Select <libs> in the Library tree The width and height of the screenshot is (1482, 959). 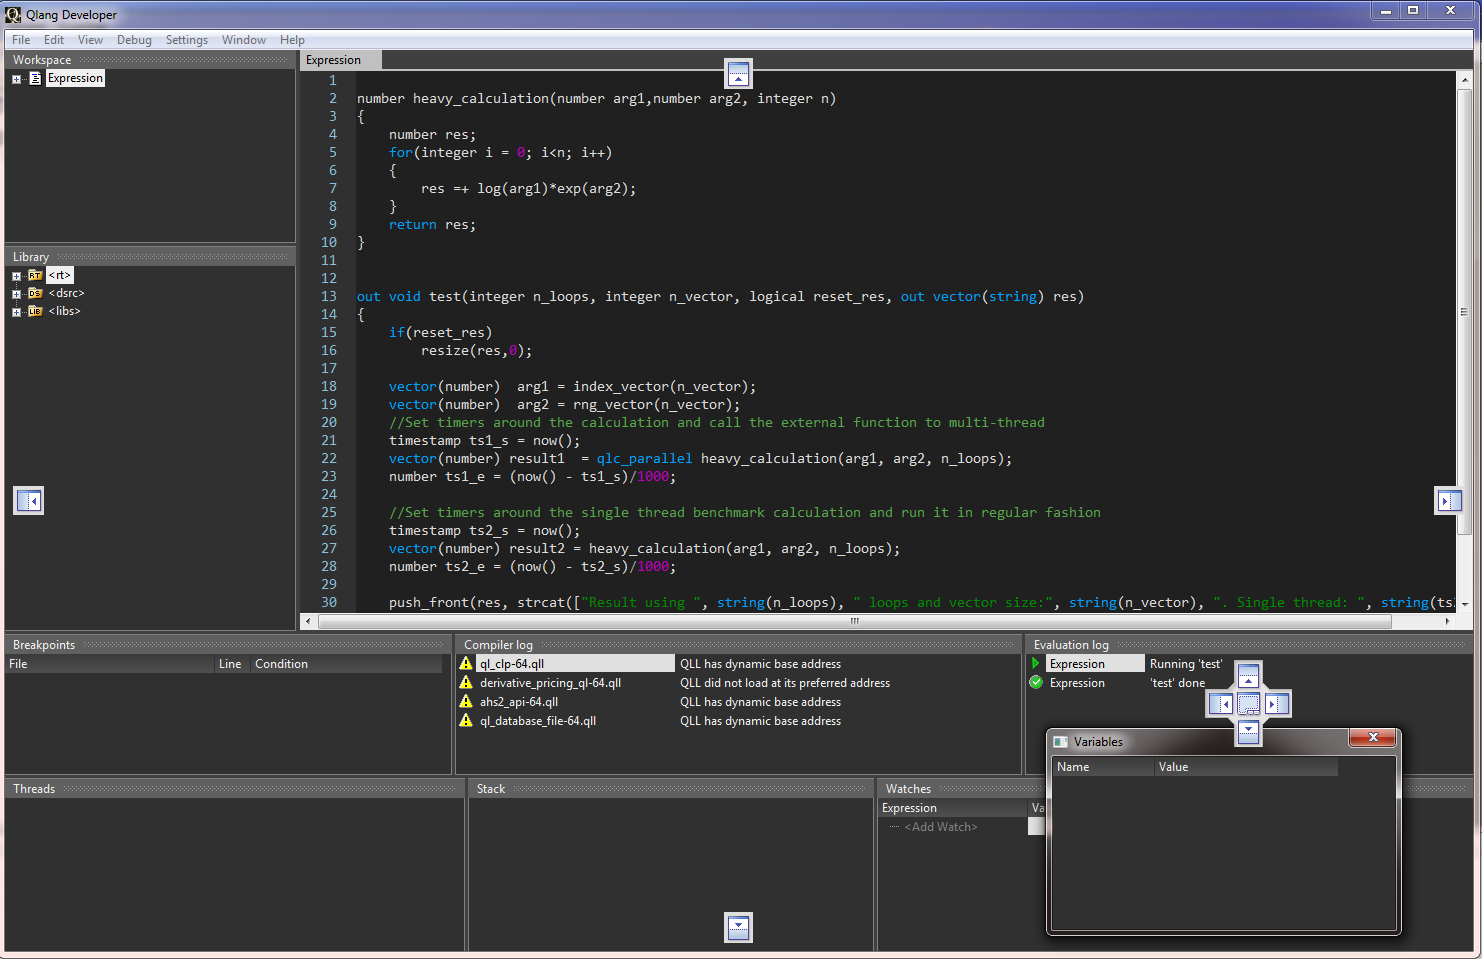click(64, 311)
